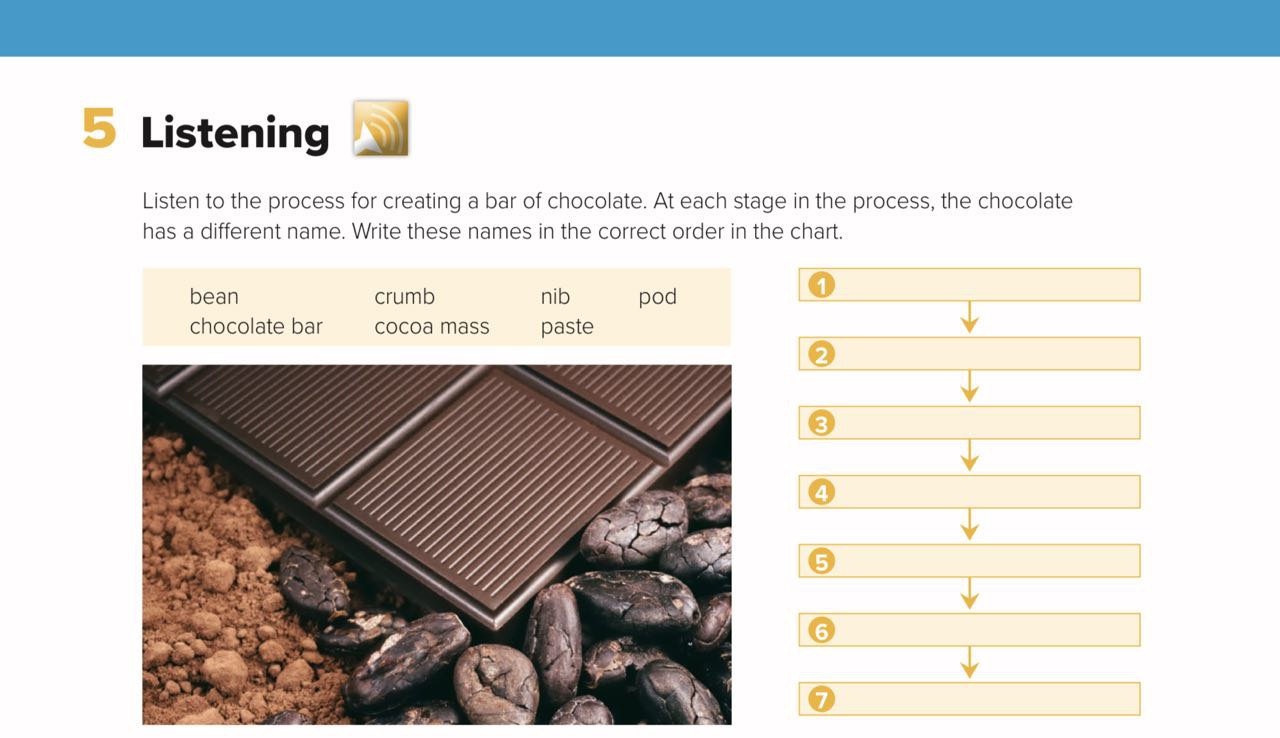Play the Listening audio icon
Image resolution: width=1280 pixels, height=738 pixels.
380,128
